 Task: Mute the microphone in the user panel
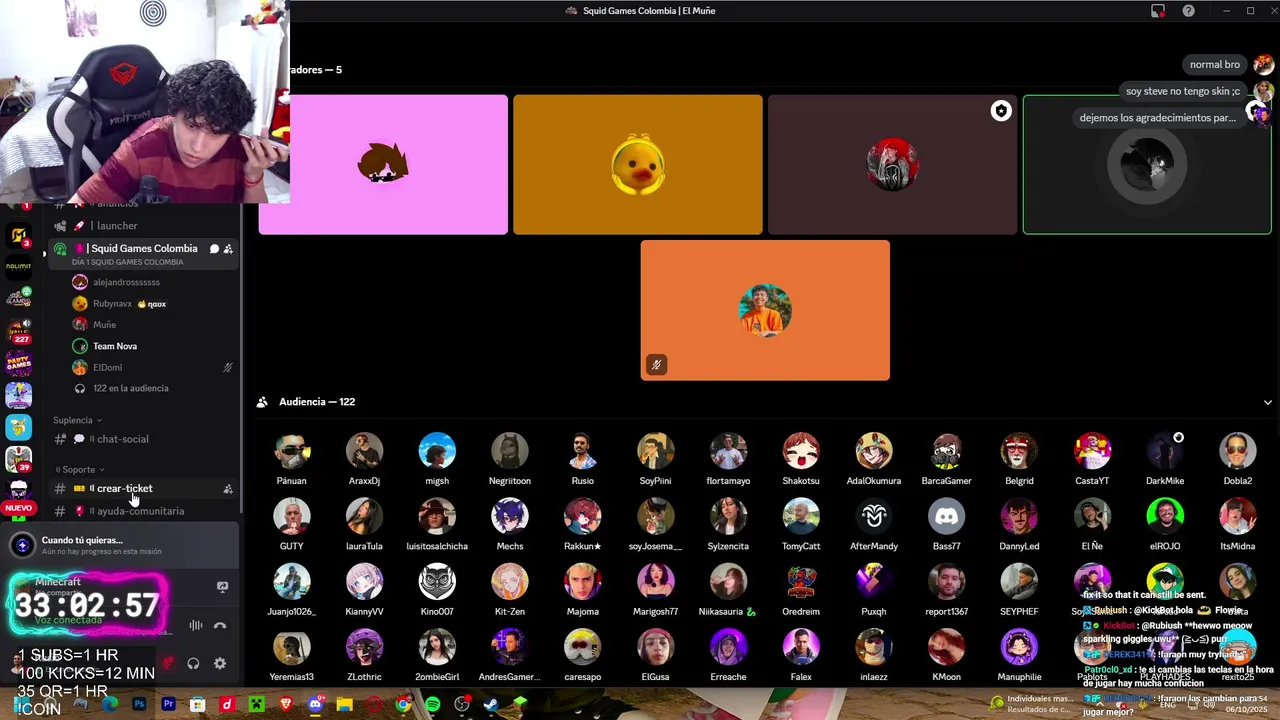(168, 663)
